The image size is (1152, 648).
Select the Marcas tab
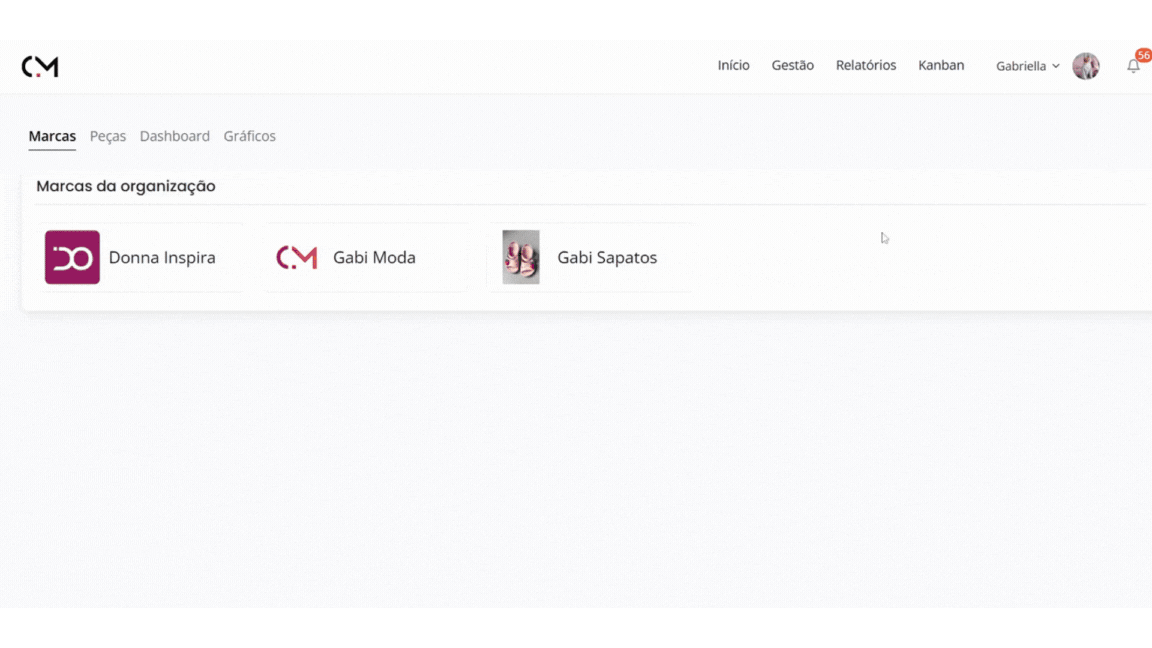(x=52, y=136)
